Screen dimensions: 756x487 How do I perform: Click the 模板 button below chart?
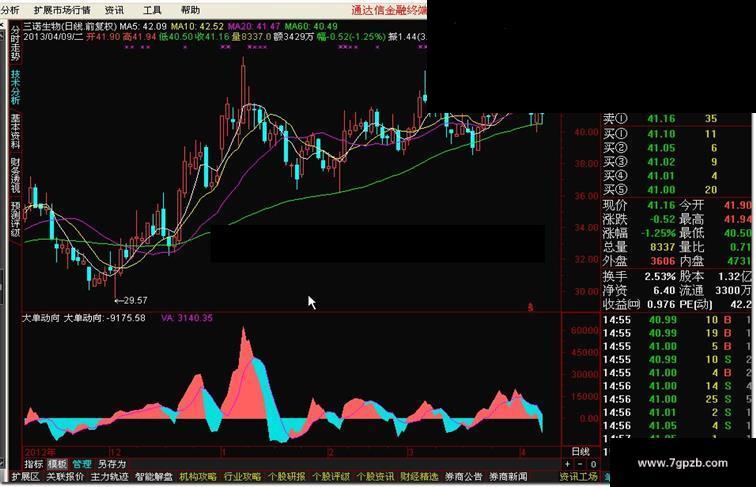pos(57,464)
